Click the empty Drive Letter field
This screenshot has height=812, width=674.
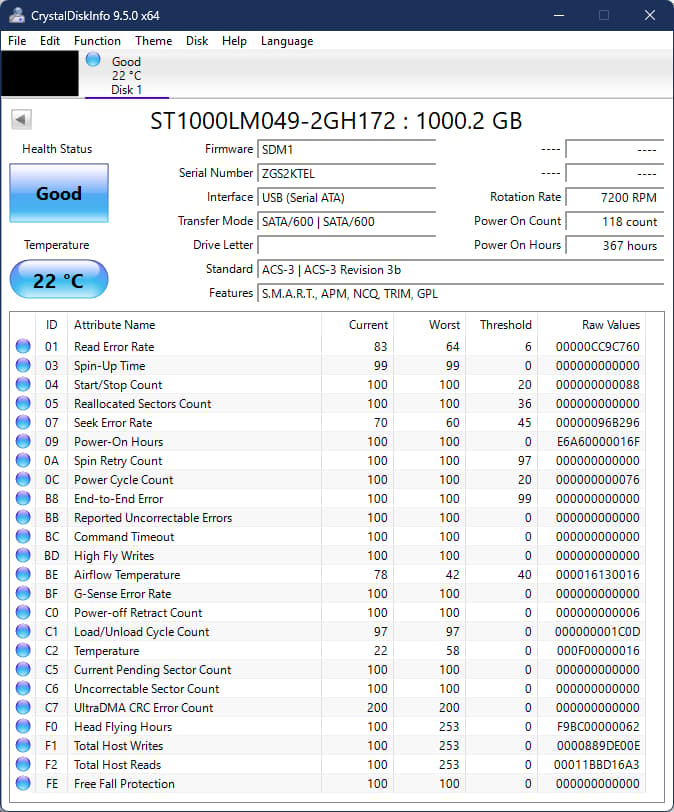pos(347,245)
